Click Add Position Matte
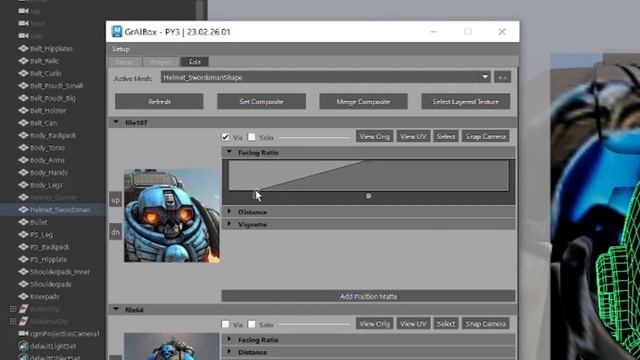The image size is (640, 360). point(368,296)
